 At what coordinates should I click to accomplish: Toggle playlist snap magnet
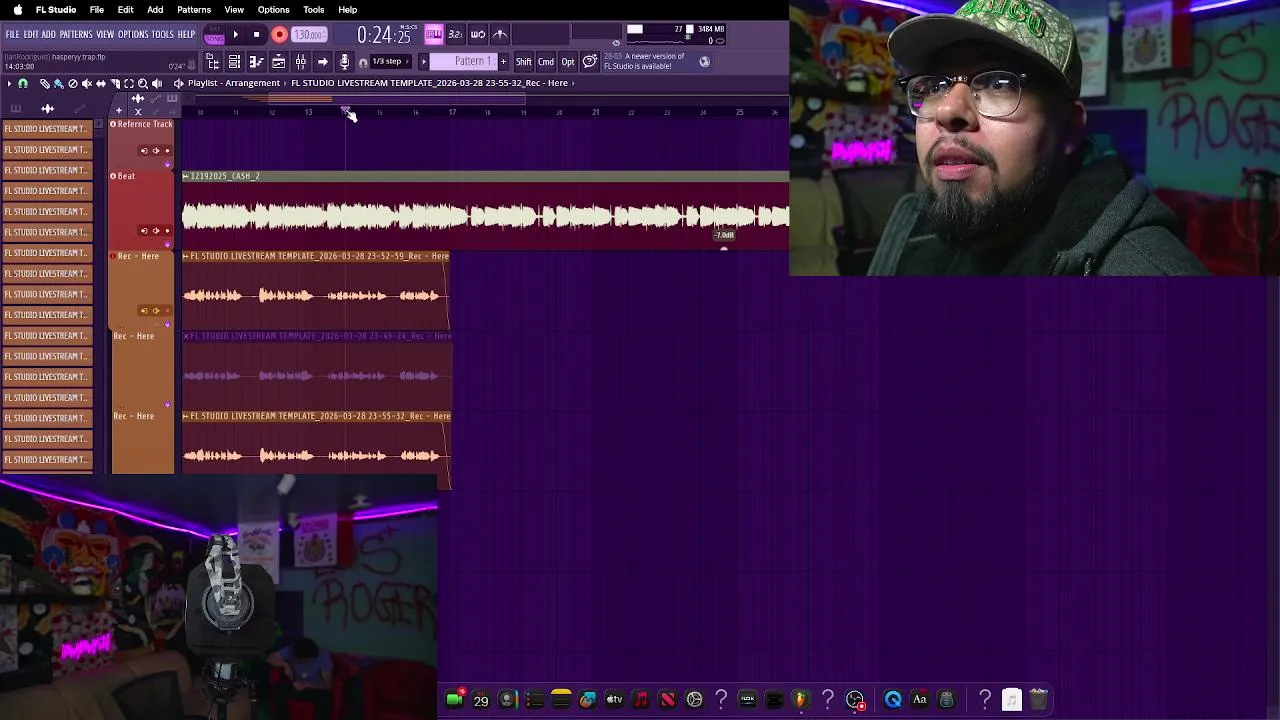click(23, 84)
